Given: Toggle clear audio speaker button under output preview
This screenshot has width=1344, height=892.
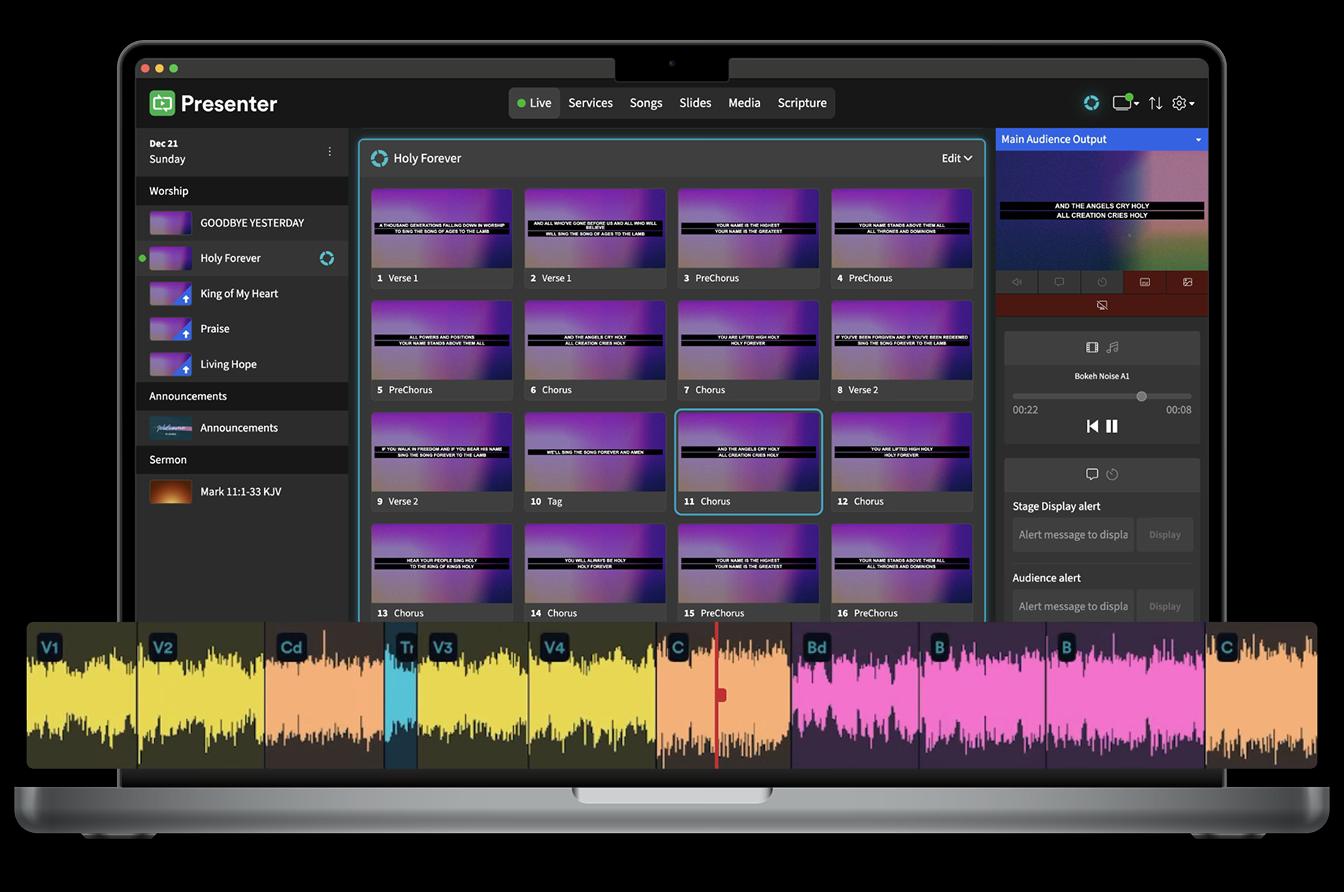Looking at the screenshot, I should click(x=1017, y=282).
